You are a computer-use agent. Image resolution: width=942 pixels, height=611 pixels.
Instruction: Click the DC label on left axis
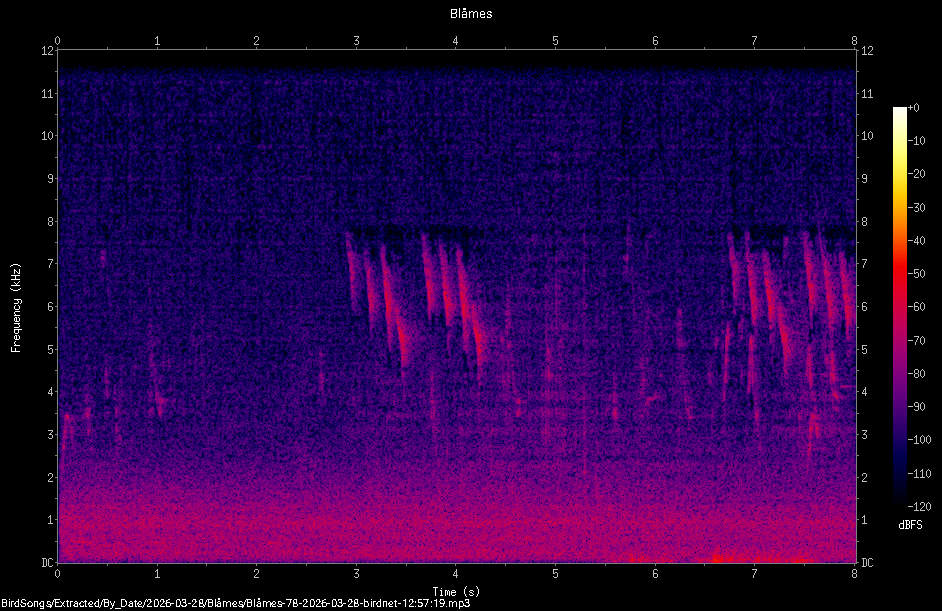(47, 563)
